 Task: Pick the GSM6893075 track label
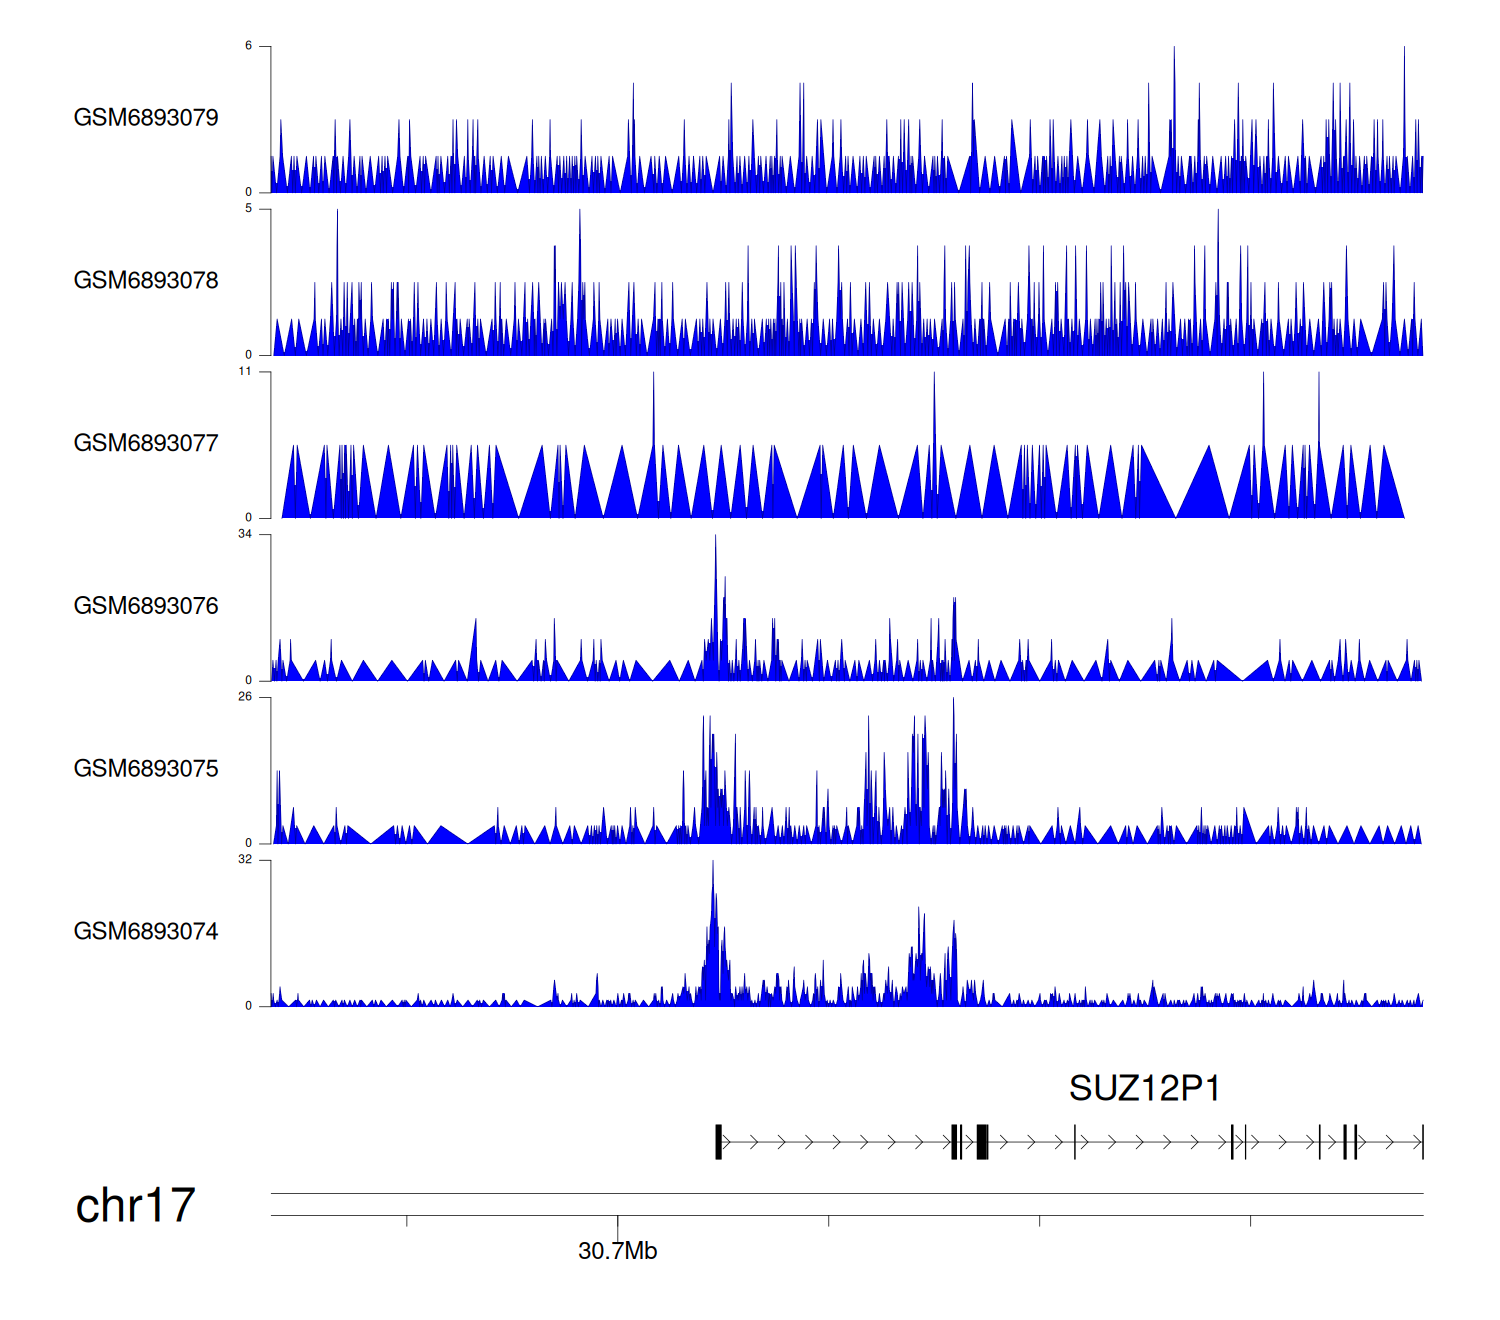coord(146,769)
